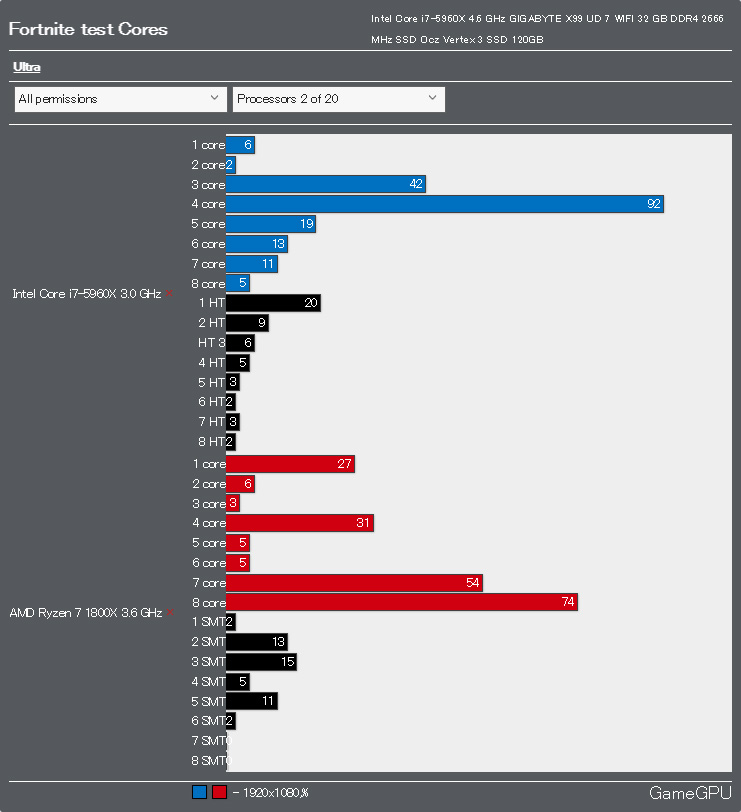
Task: Click the blue 5 core bar showing 19
Action: [x=271, y=224]
